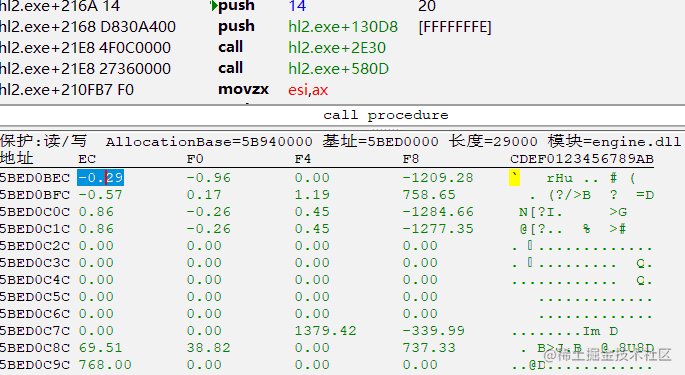Click the -1284.66 value
Image resolution: width=685 pixels, height=375 pixels.
438,212
